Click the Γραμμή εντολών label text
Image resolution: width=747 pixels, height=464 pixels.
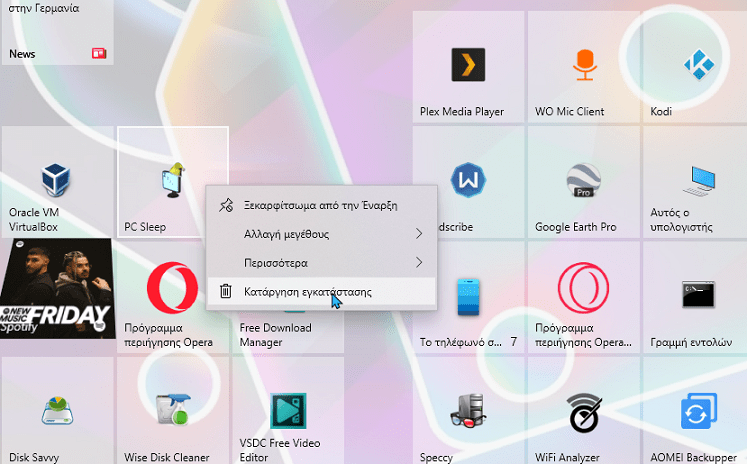tap(691, 342)
